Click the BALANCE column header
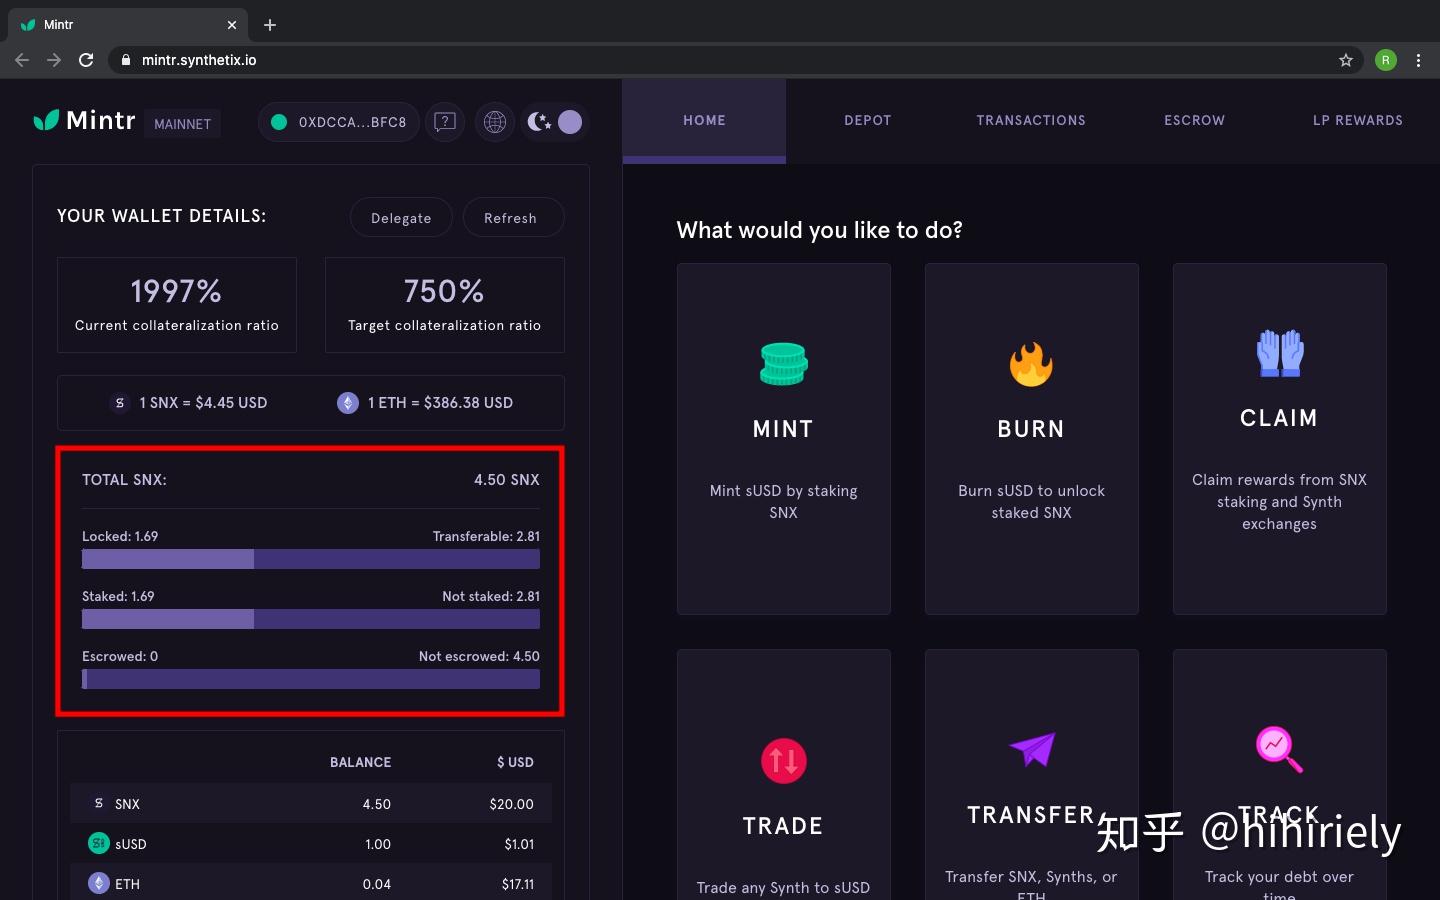Viewport: 1440px width, 900px height. coord(360,762)
